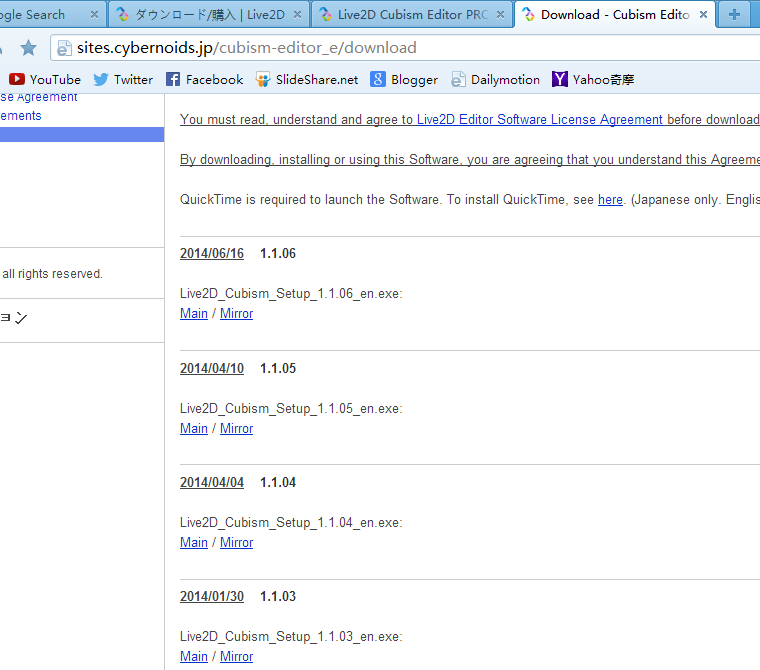Click the 2014/01/30 date heading
The image size is (760, 670).
[212, 596]
